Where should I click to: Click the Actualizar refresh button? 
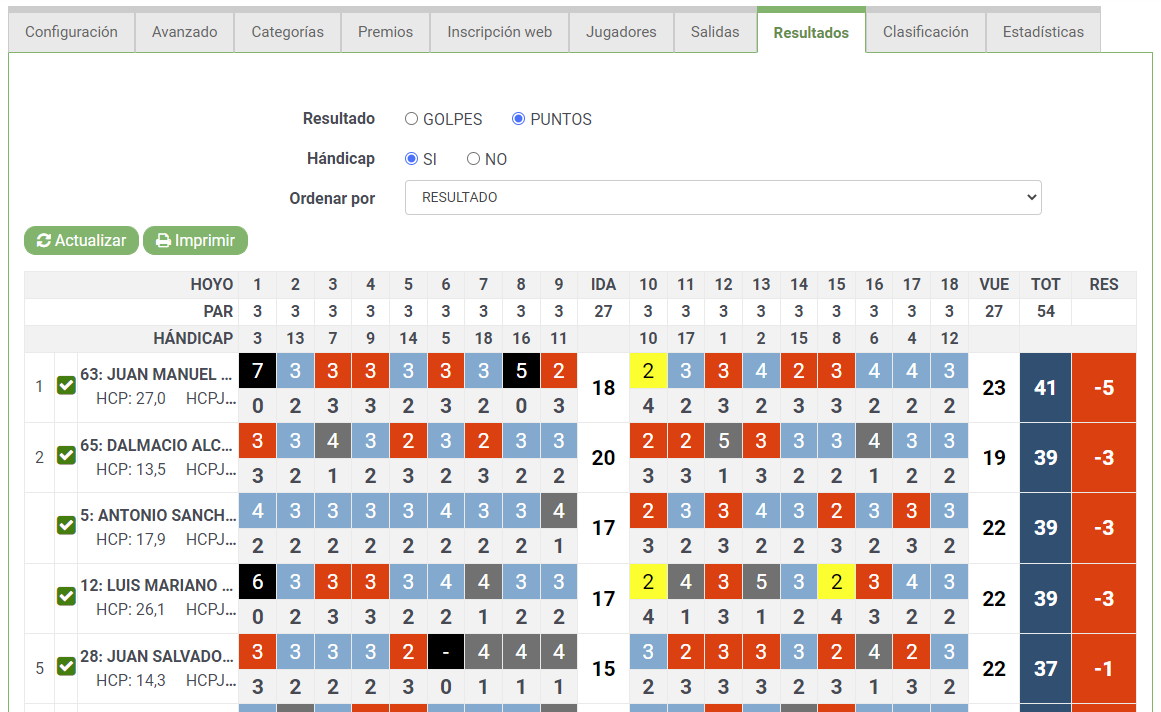[x=81, y=241]
